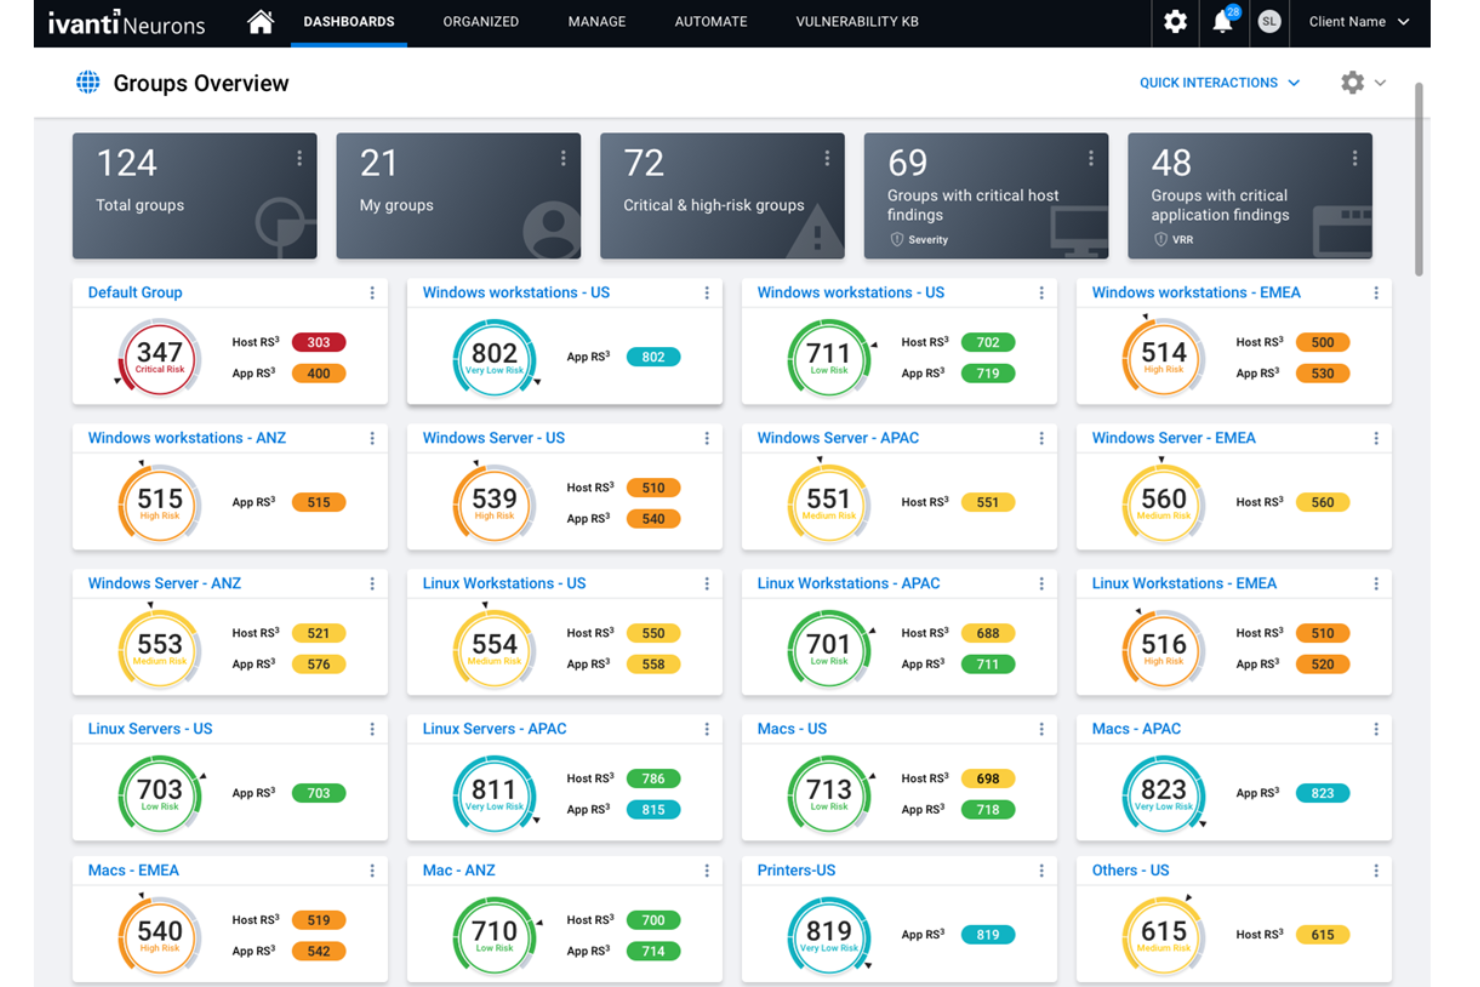Open the Linux Servers - US group link
The width and height of the screenshot is (1480, 987).
click(x=149, y=728)
